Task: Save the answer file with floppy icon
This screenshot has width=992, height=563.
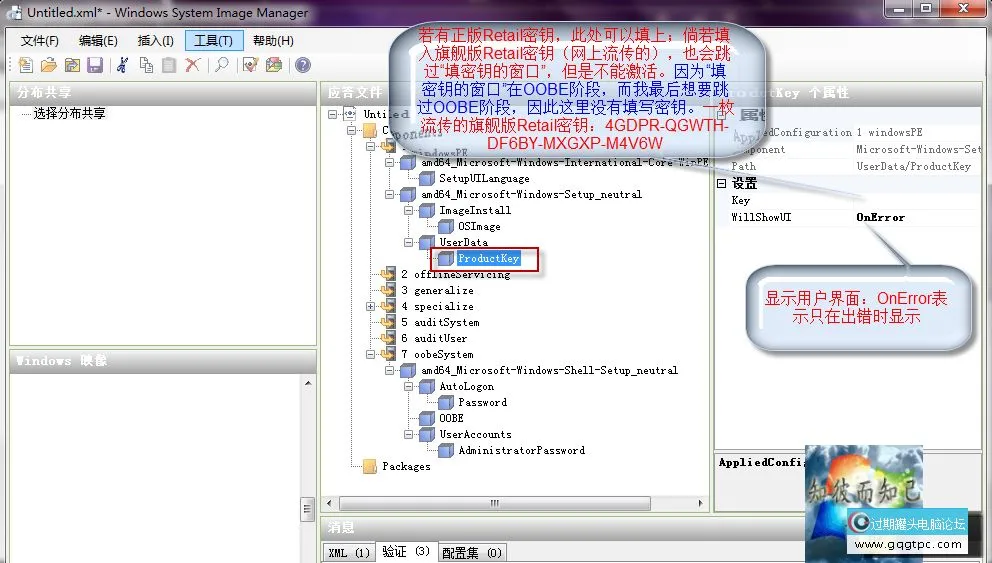Action: tap(95, 65)
